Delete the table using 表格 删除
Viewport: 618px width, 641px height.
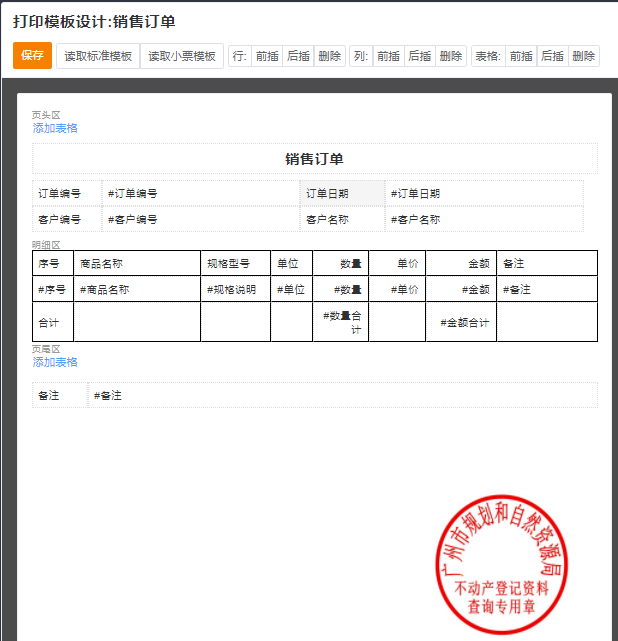pyautogui.click(x=584, y=56)
